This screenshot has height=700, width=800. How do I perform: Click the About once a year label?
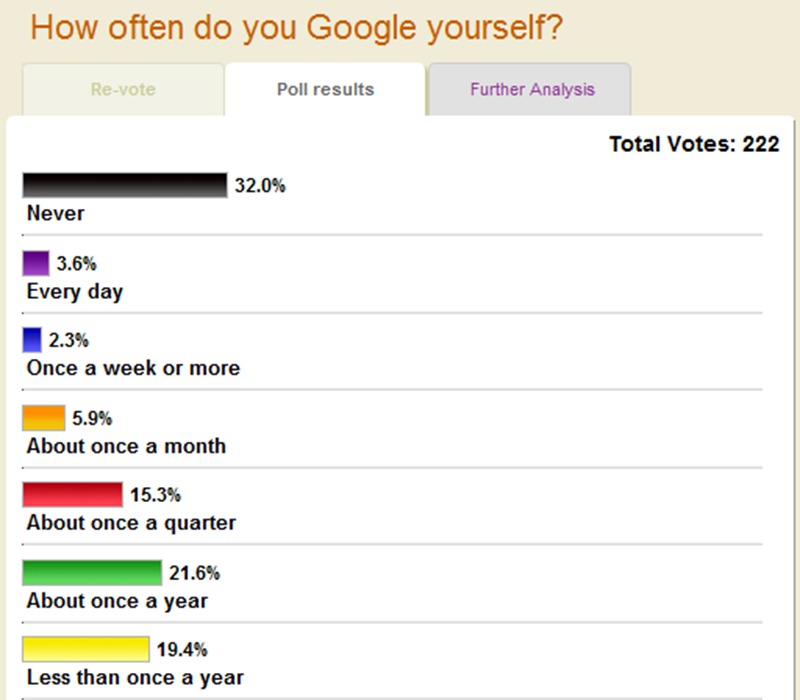coord(117,601)
